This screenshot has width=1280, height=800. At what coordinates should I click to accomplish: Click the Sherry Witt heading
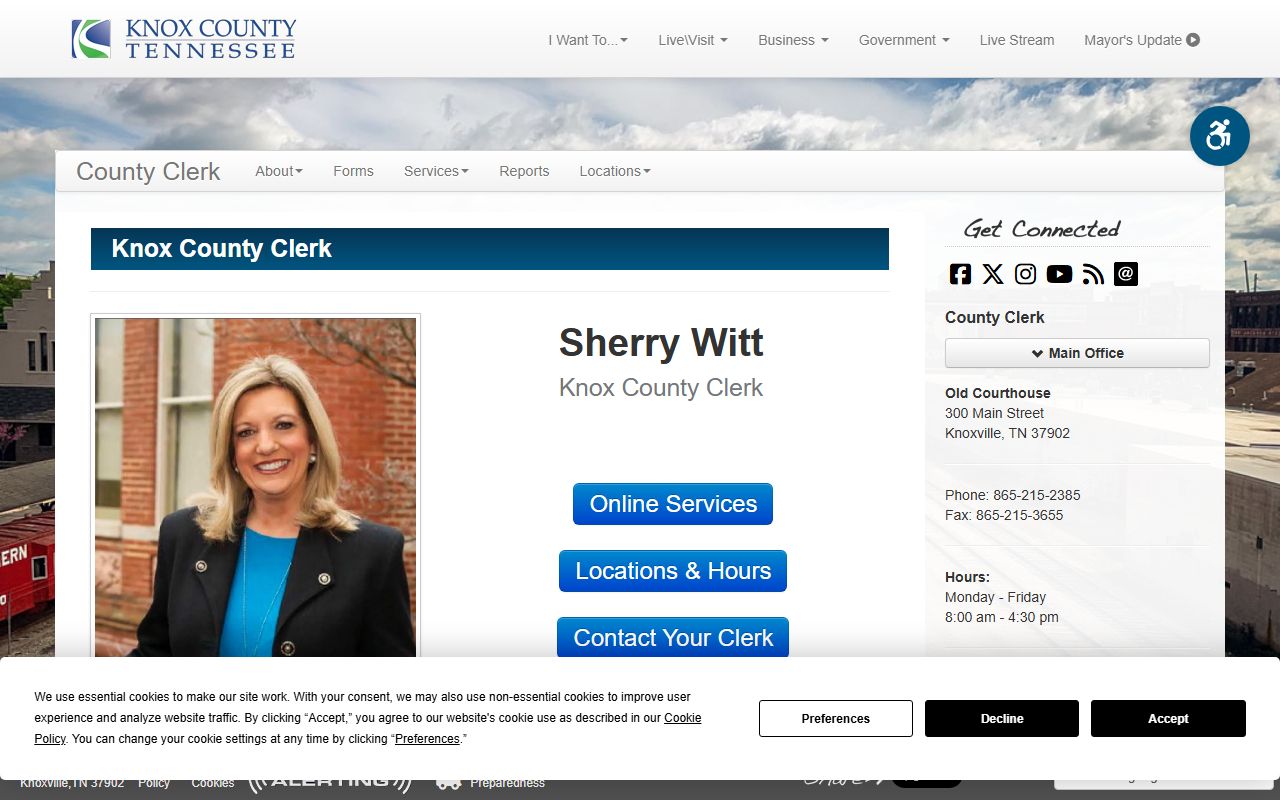coord(661,343)
